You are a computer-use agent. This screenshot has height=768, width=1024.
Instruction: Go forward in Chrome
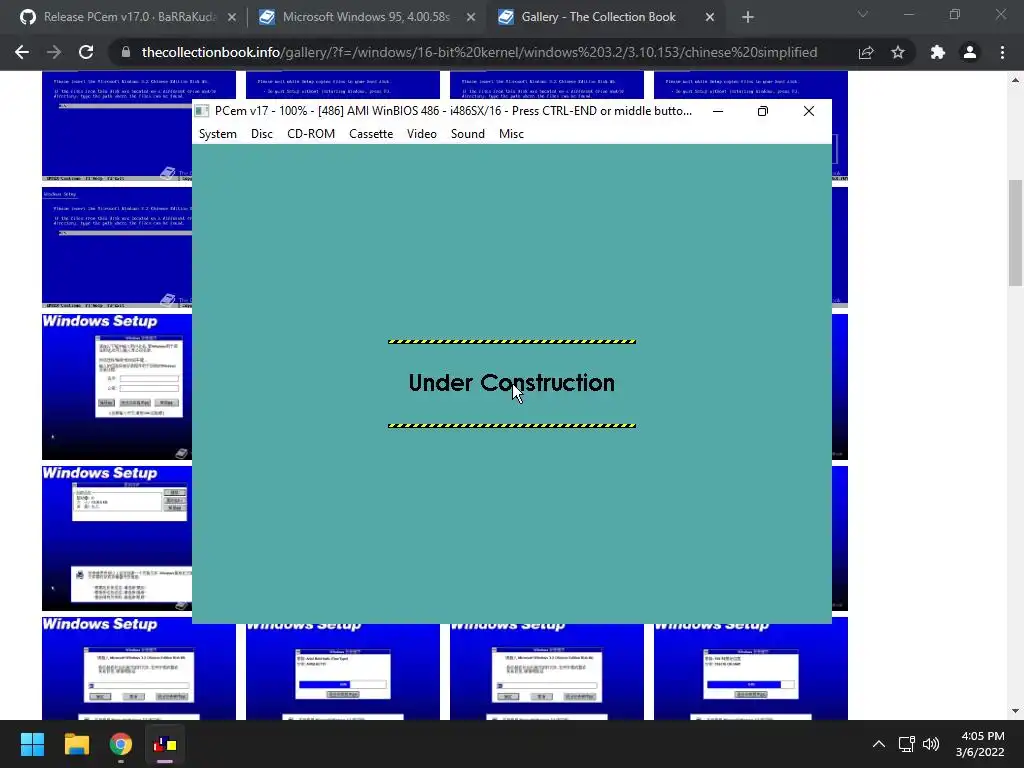(x=54, y=52)
